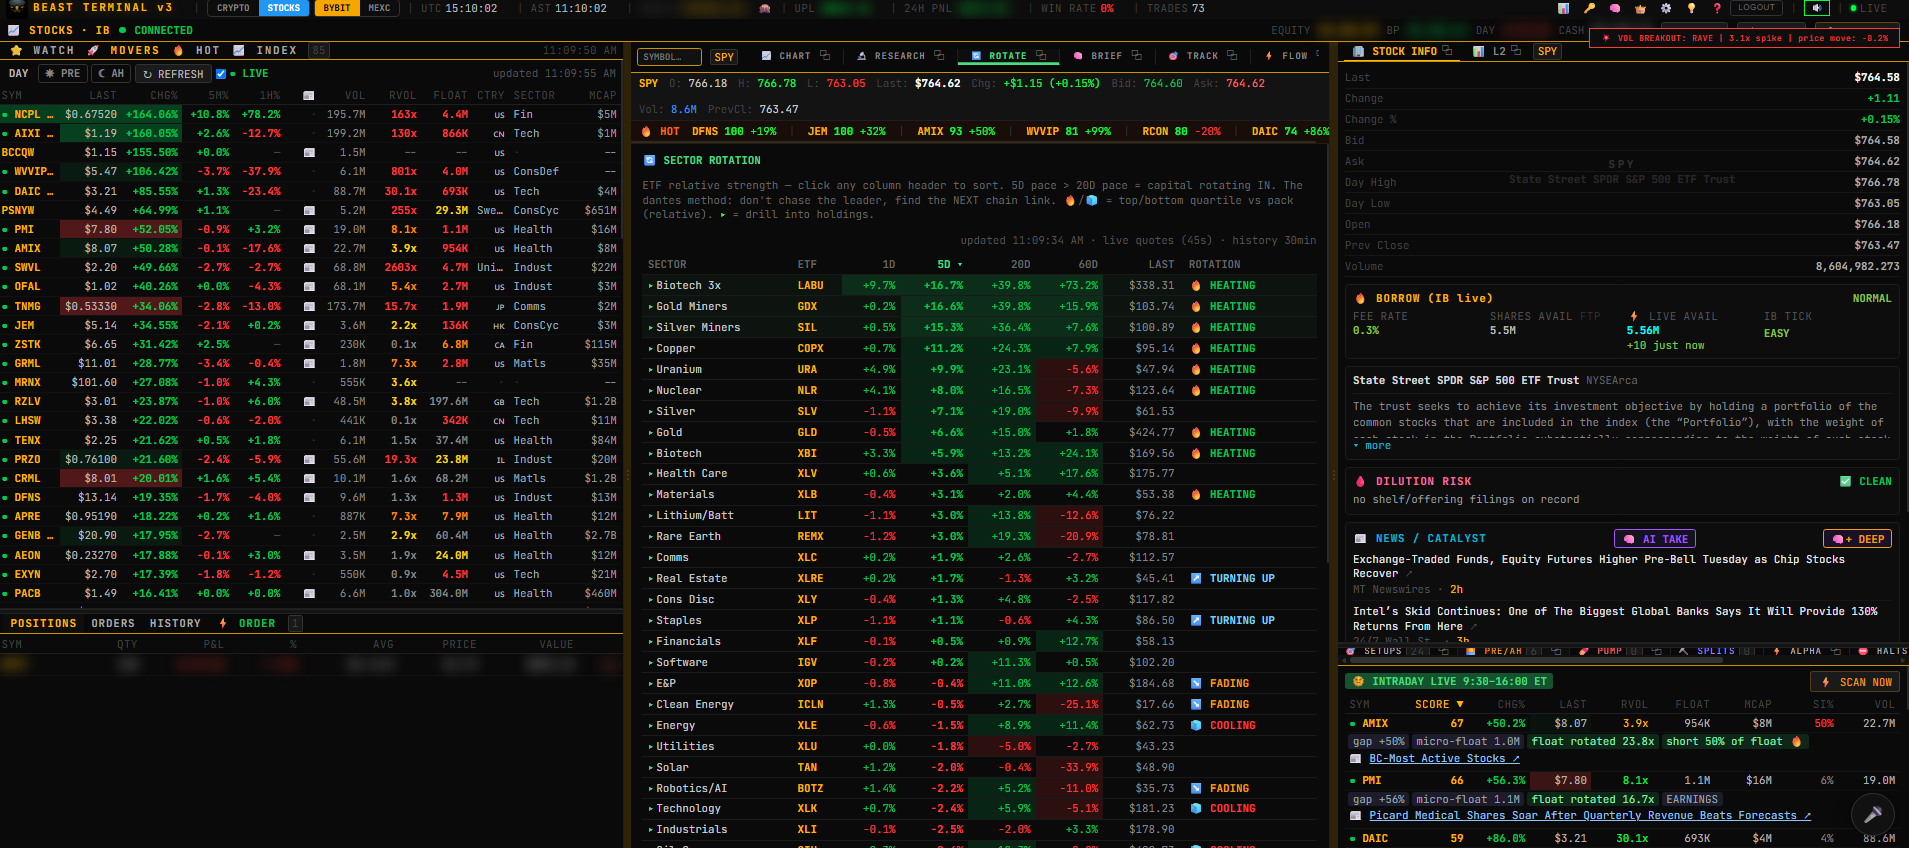Image resolution: width=1909 pixels, height=848 pixels.
Task: Expand fund description with 'more' link
Action: point(1373,445)
